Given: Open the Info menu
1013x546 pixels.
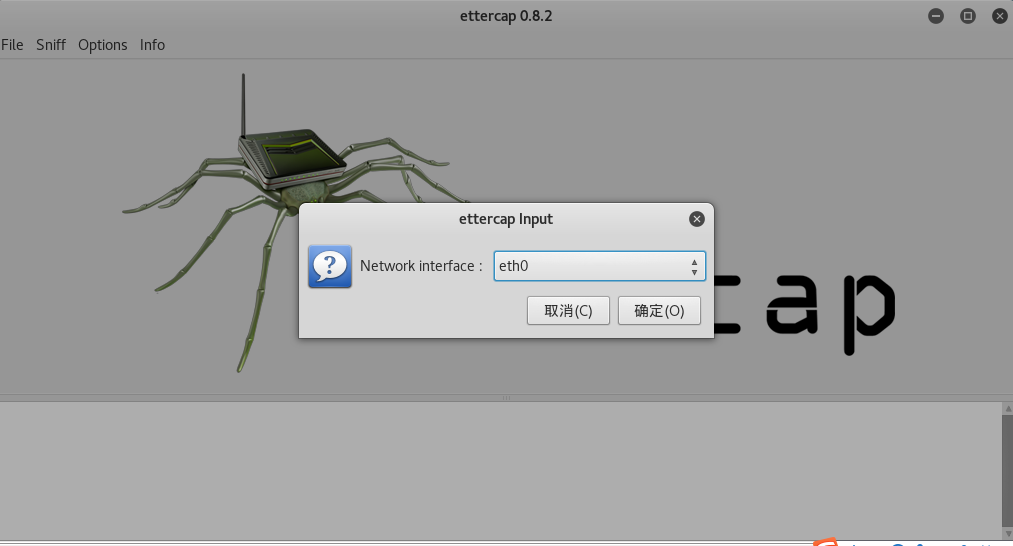Looking at the screenshot, I should (x=152, y=45).
